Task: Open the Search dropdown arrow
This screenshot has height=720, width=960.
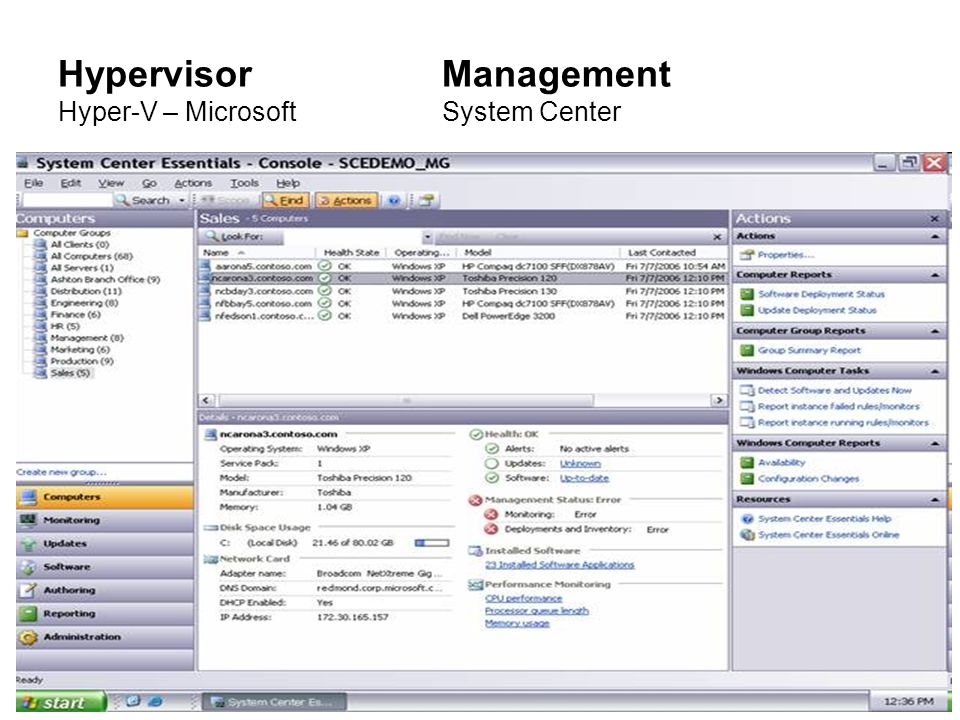Action: tap(182, 200)
